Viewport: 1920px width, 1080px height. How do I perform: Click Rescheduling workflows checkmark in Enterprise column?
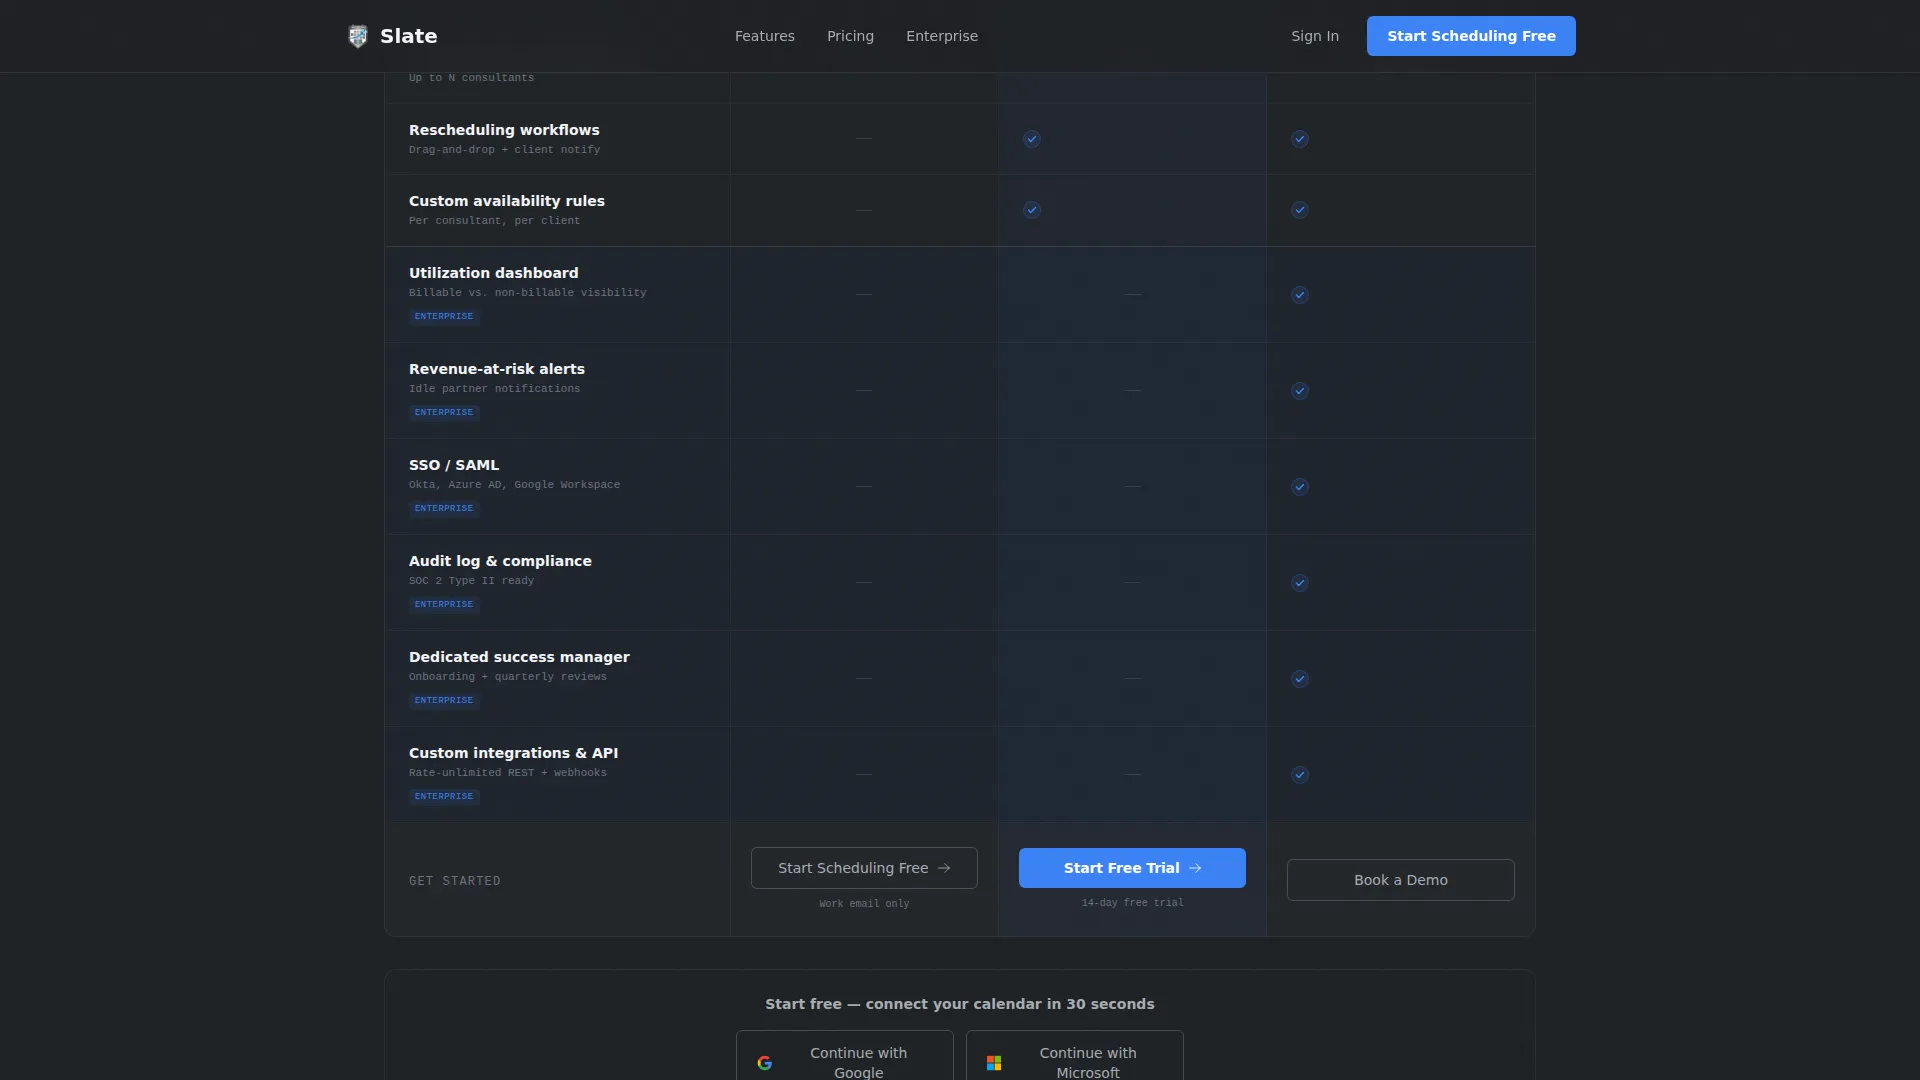pyautogui.click(x=1299, y=139)
